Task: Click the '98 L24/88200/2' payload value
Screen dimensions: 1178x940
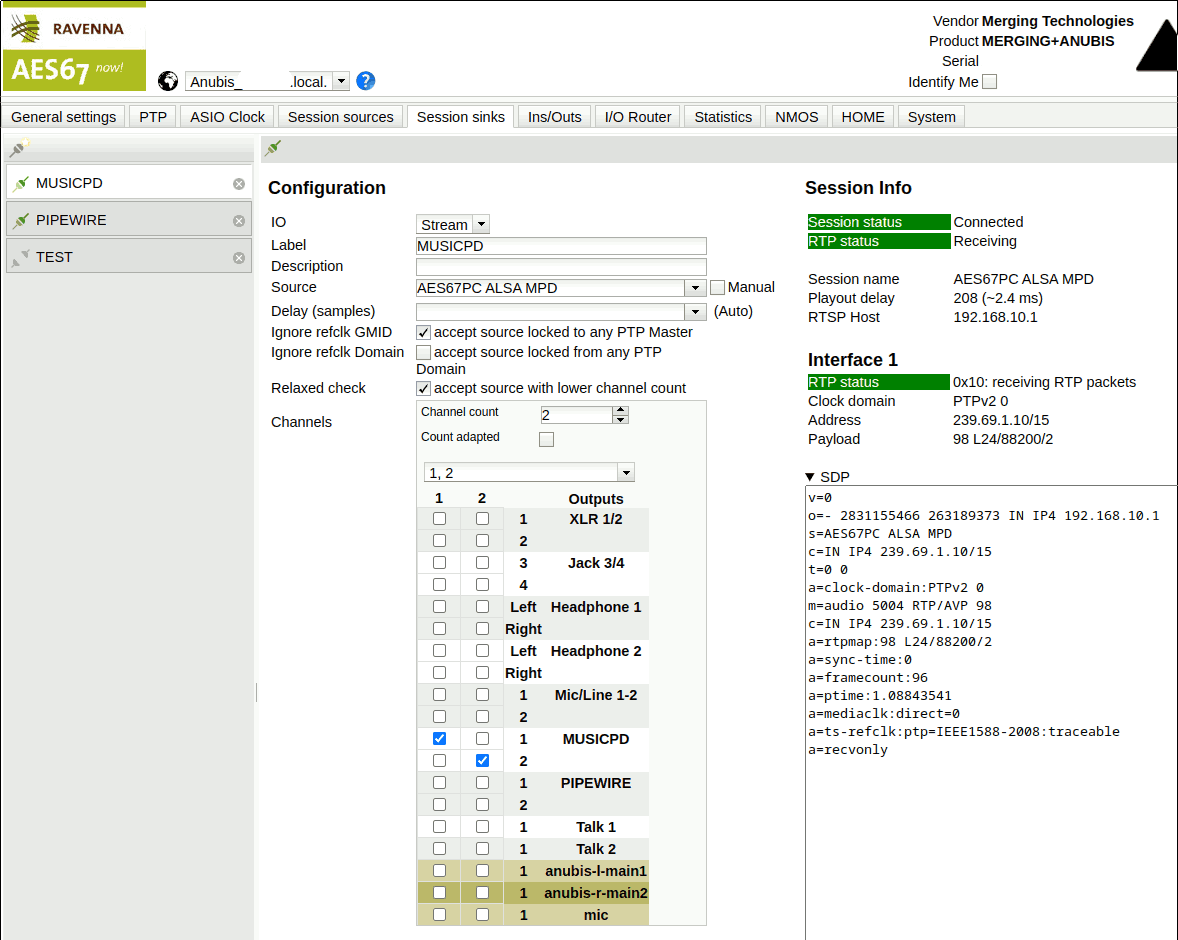Action: click(1003, 439)
